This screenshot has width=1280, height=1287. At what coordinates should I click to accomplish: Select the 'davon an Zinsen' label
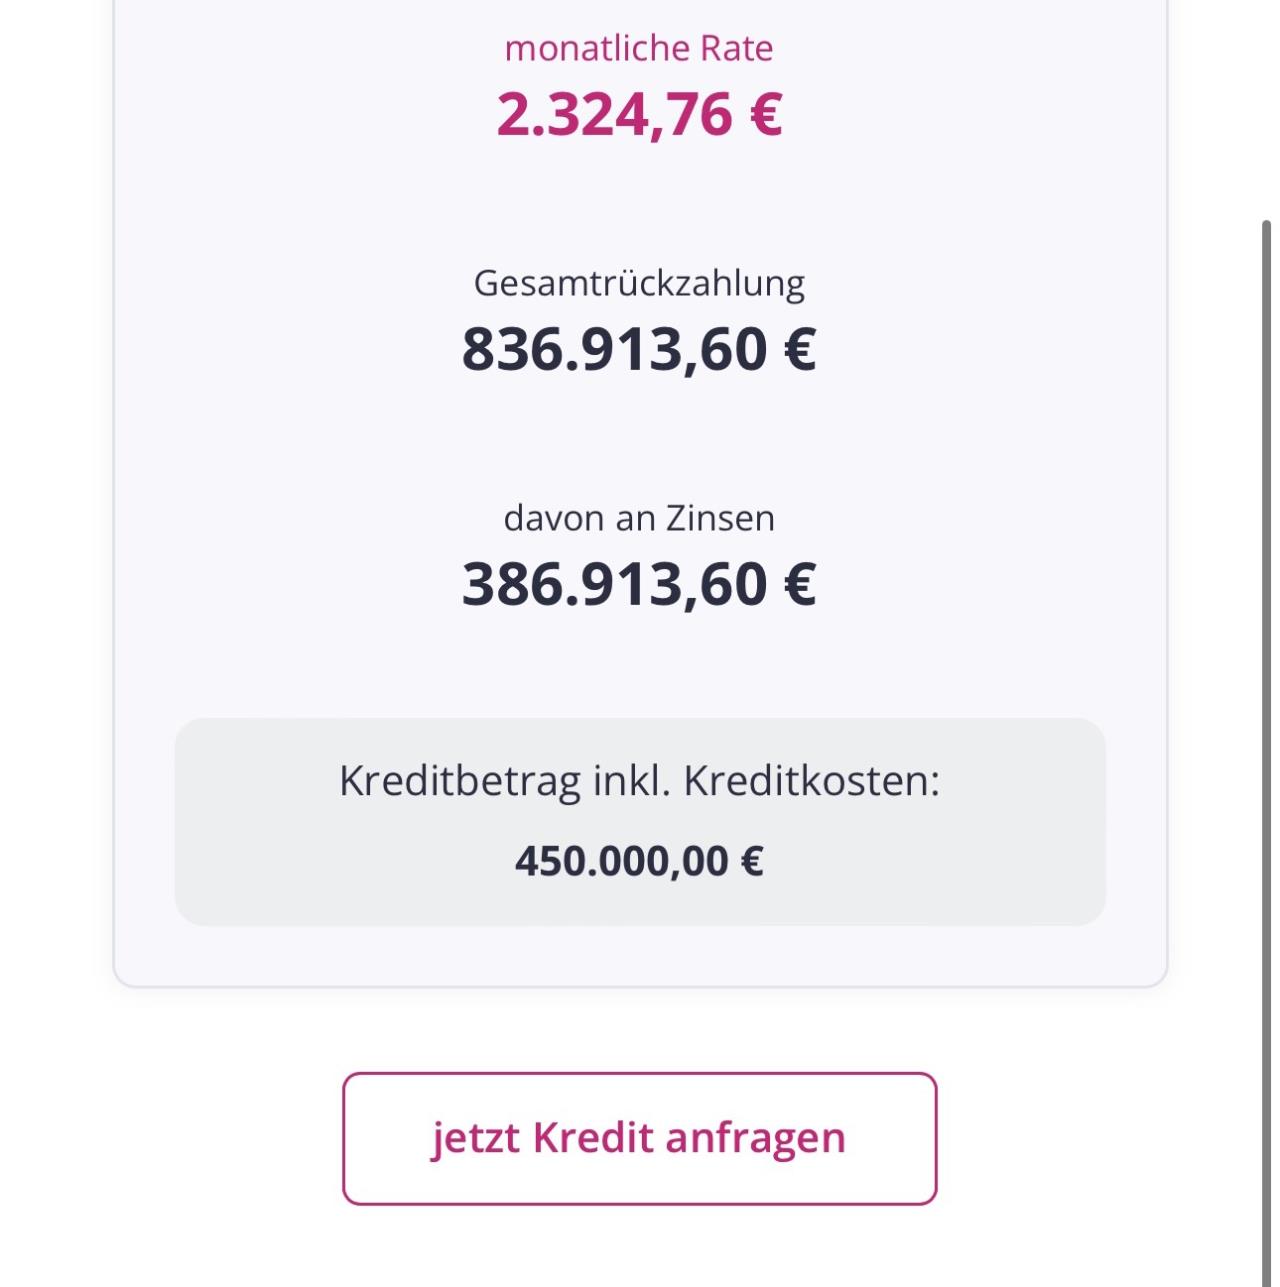click(x=639, y=518)
